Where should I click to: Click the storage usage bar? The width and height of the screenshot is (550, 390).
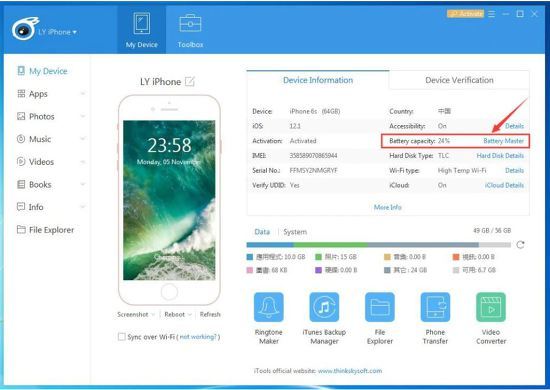click(378, 244)
